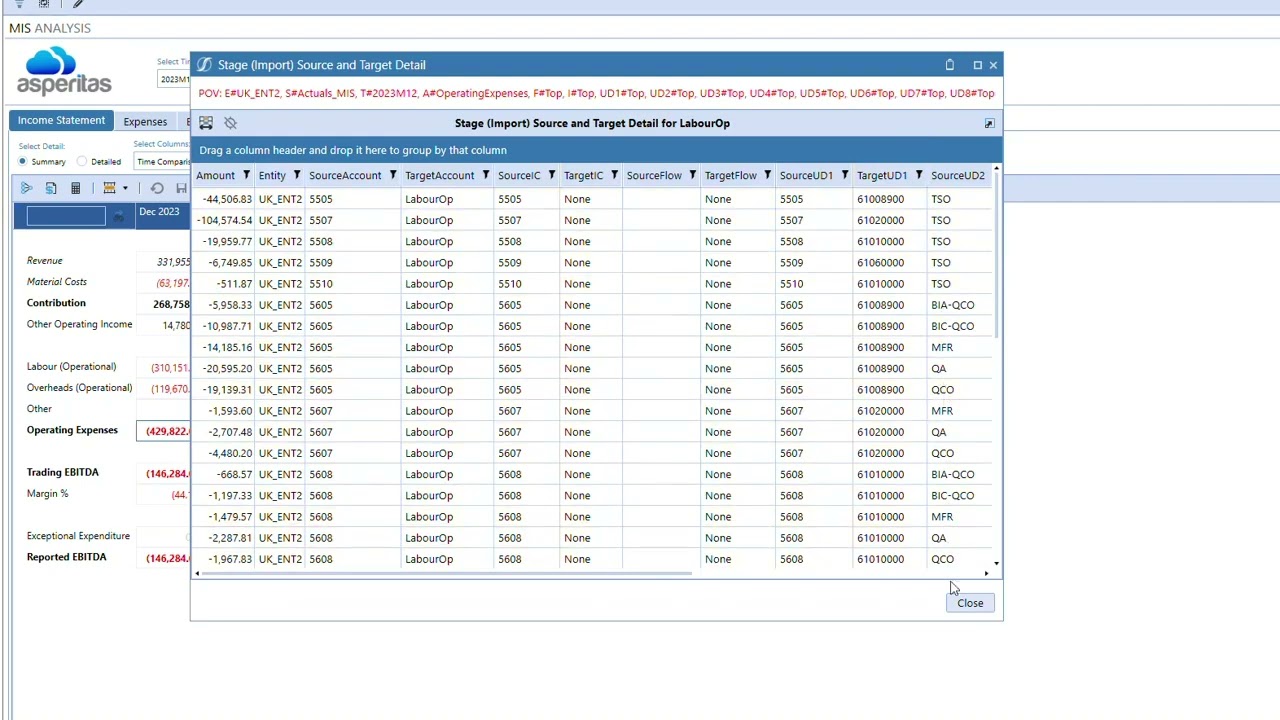Filter the Entity column
Viewport: 1280px width, 720px height.
pos(297,176)
